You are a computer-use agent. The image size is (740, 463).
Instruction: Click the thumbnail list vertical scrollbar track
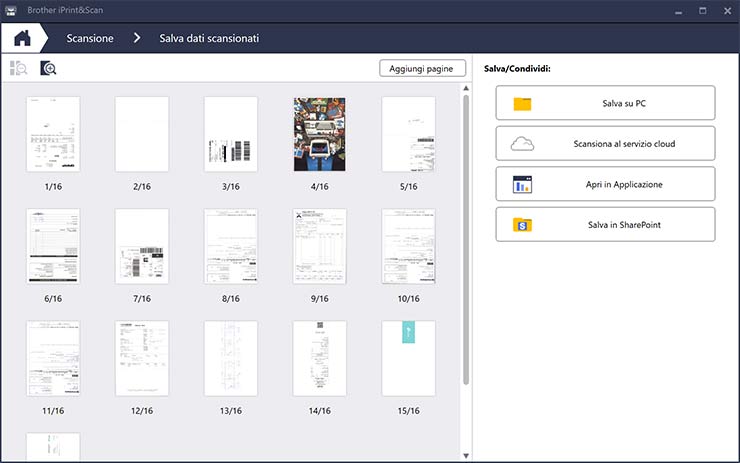pos(466,420)
